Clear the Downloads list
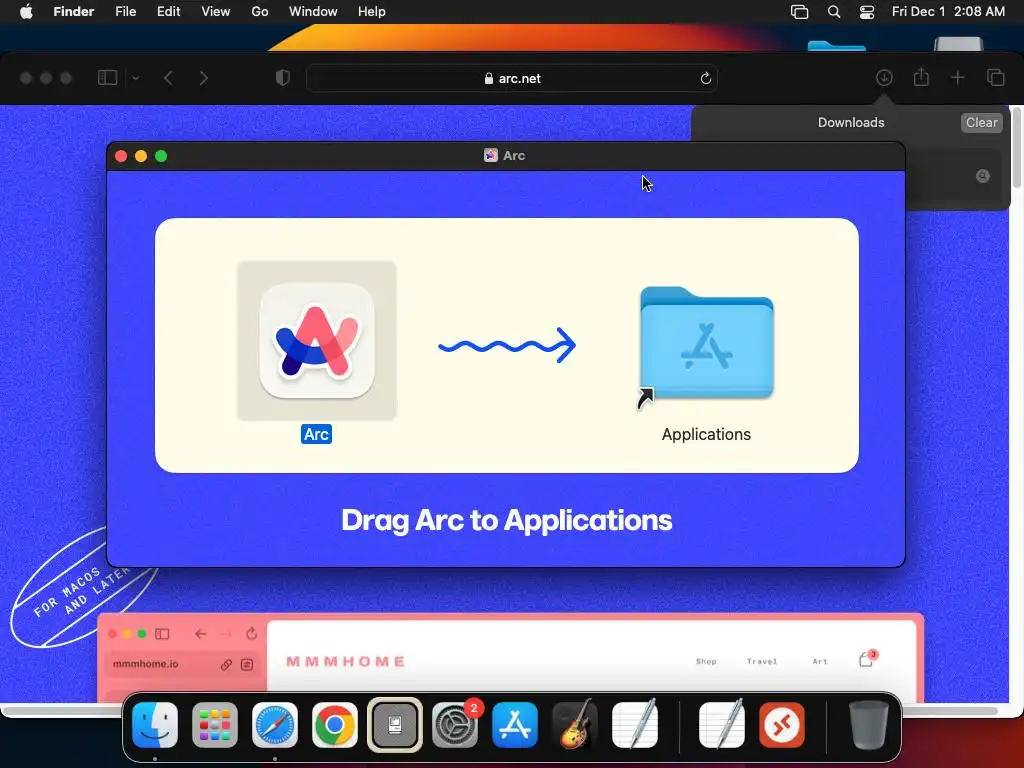The width and height of the screenshot is (1024, 768). tap(981, 122)
